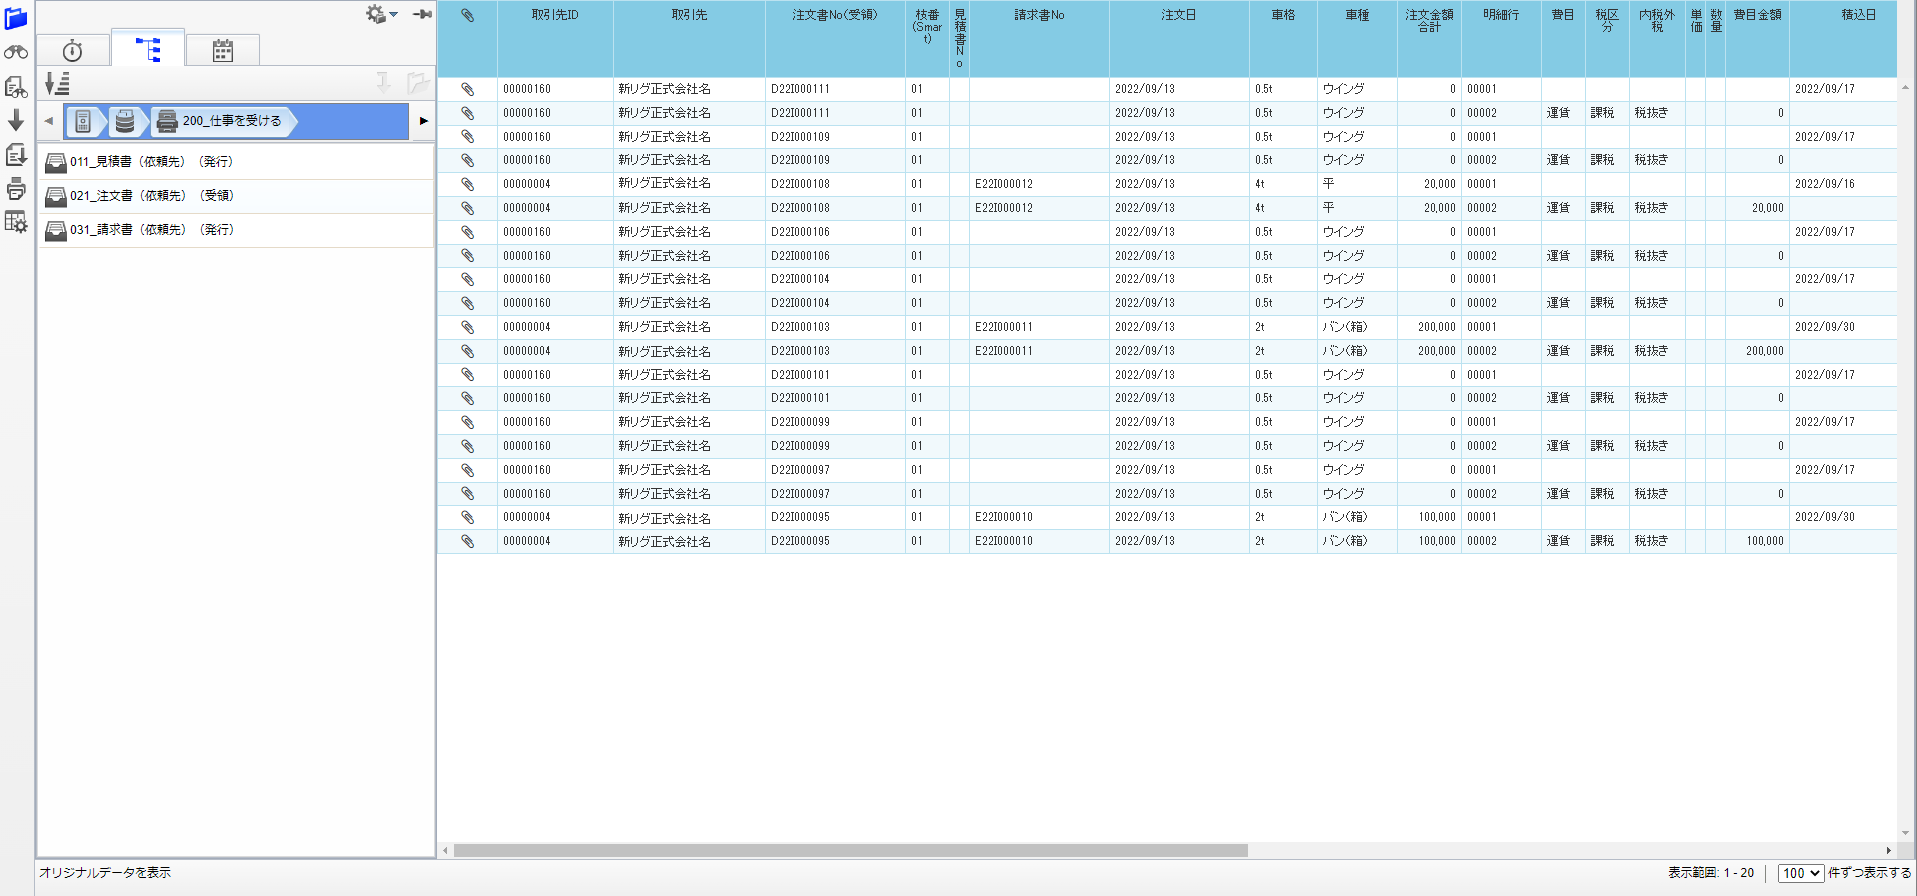Click paperclip in first D22I000101 row

[467, 375]
